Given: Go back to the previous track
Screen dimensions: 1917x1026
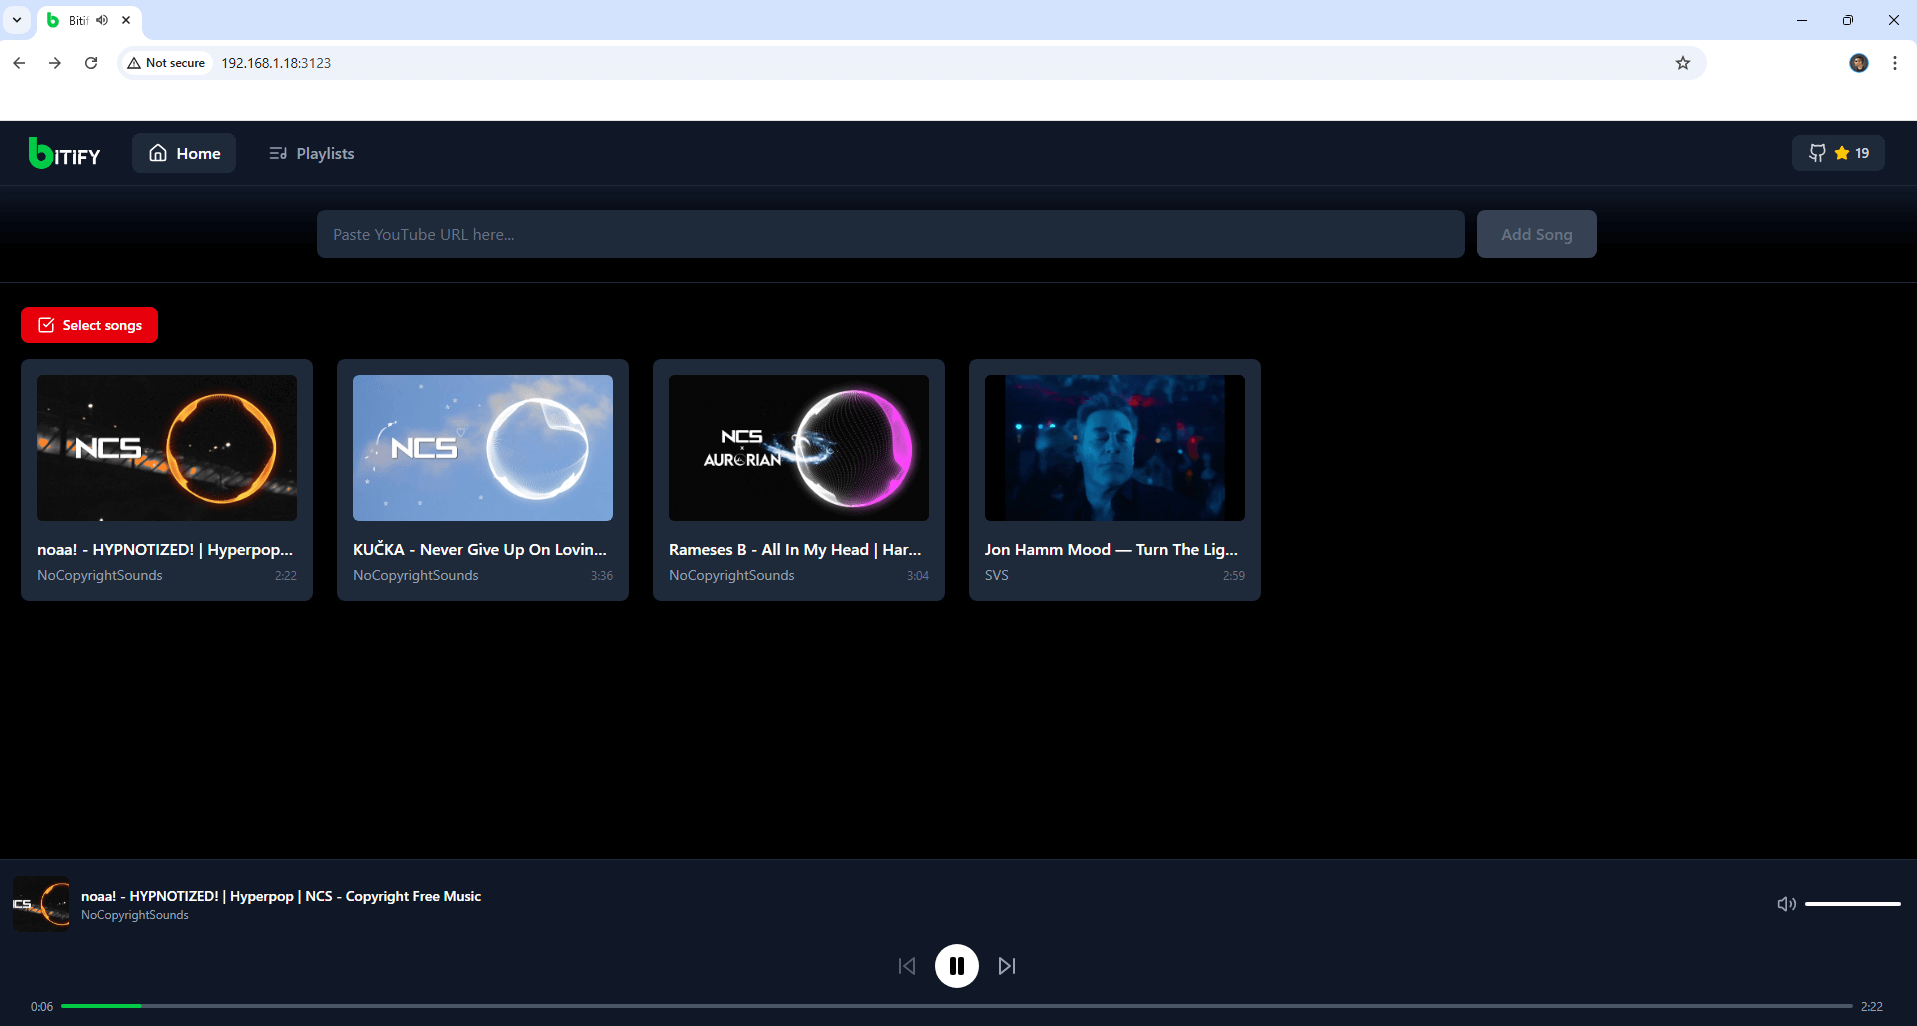Looking at the screenshot, I should click(907, 965).
